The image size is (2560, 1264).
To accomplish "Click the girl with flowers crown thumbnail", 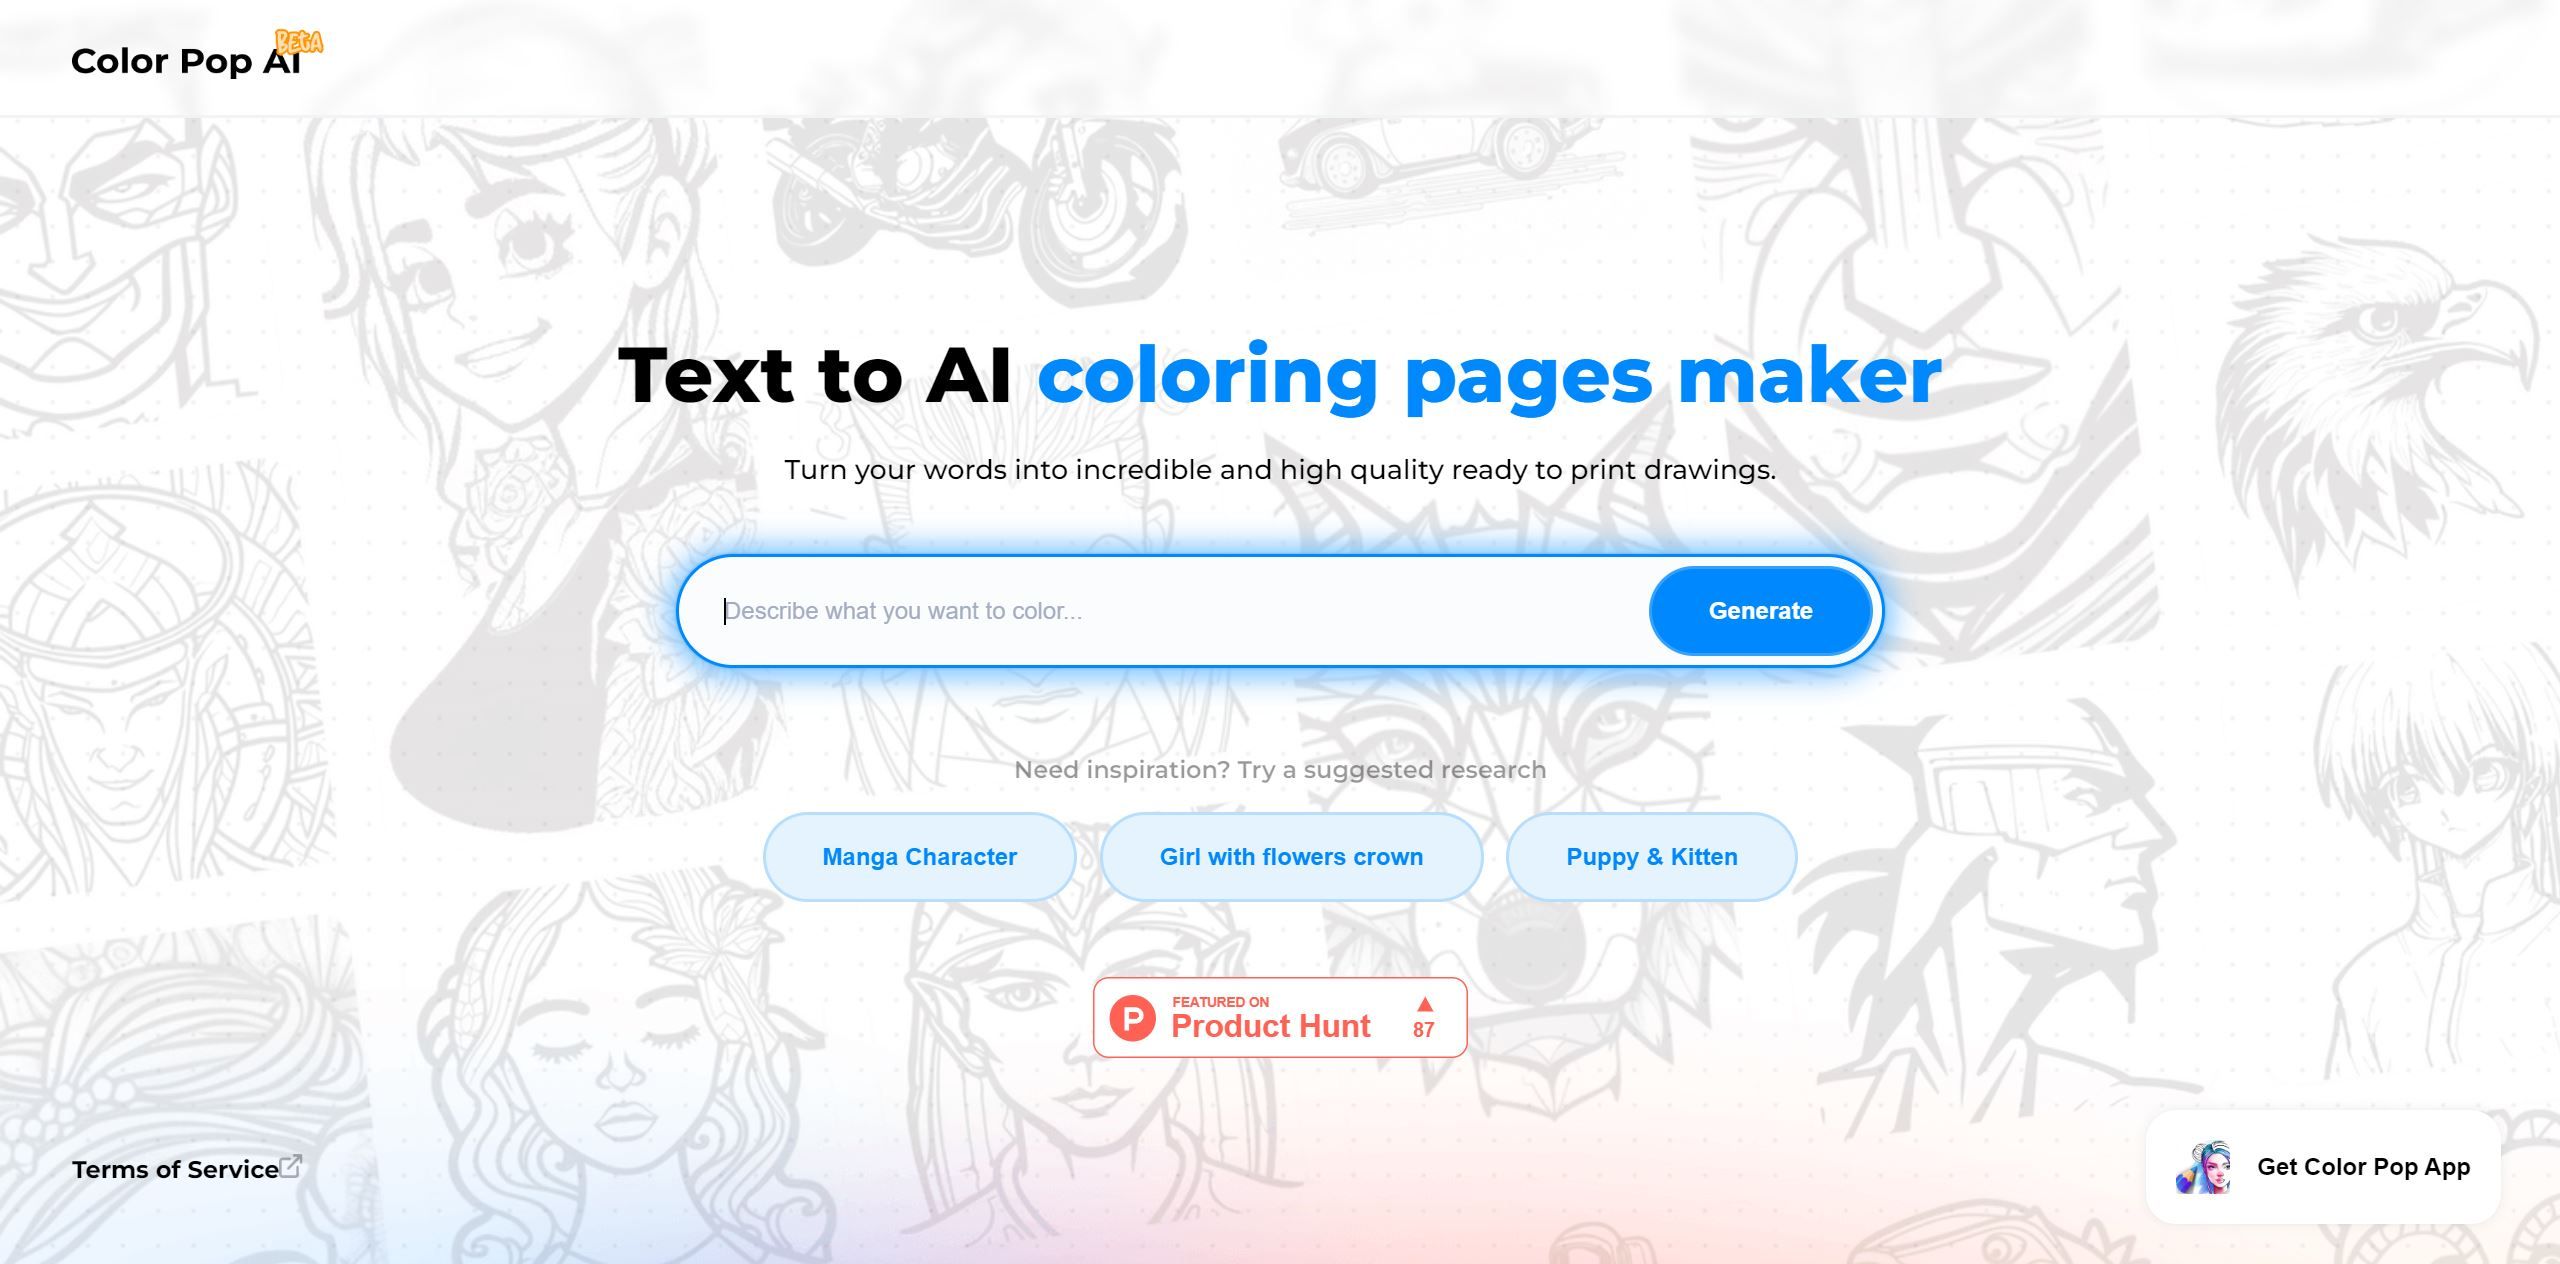I will click(x=1290, y=856).
